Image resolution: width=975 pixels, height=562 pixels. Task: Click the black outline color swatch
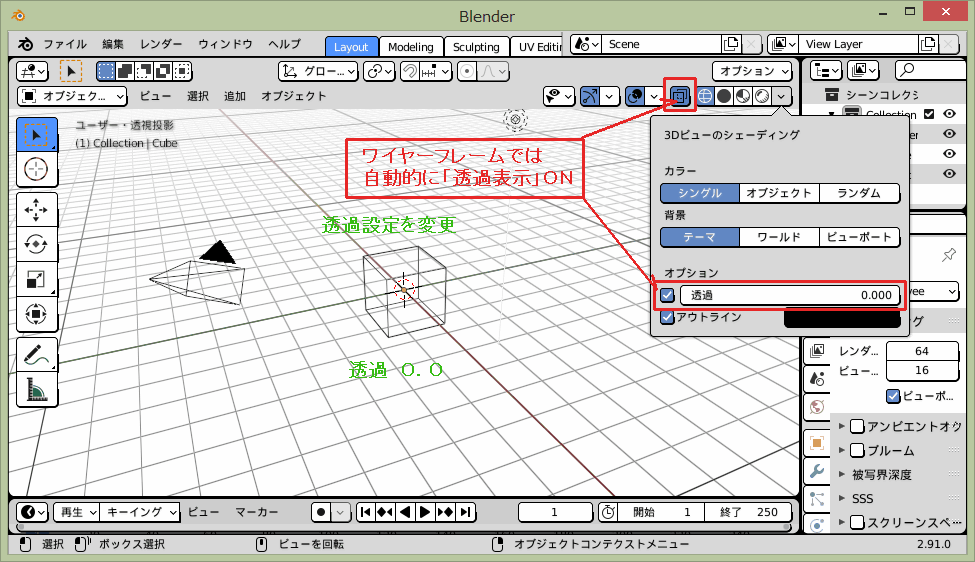click(842, 318)
